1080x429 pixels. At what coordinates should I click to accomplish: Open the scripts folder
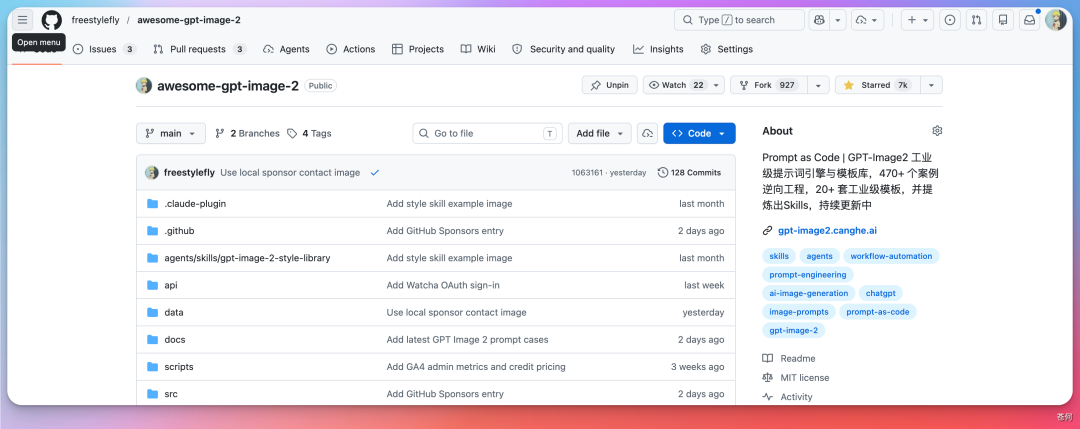point(179,367)
